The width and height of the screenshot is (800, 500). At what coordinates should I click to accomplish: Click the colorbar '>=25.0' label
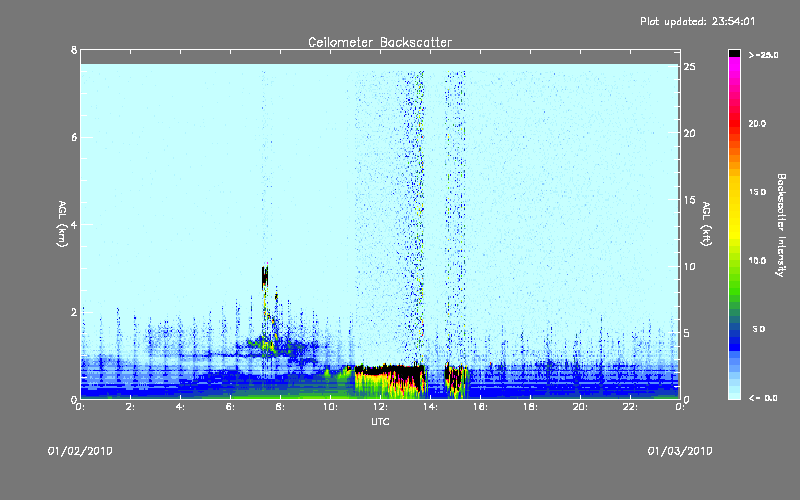click(x=763, y=55)
